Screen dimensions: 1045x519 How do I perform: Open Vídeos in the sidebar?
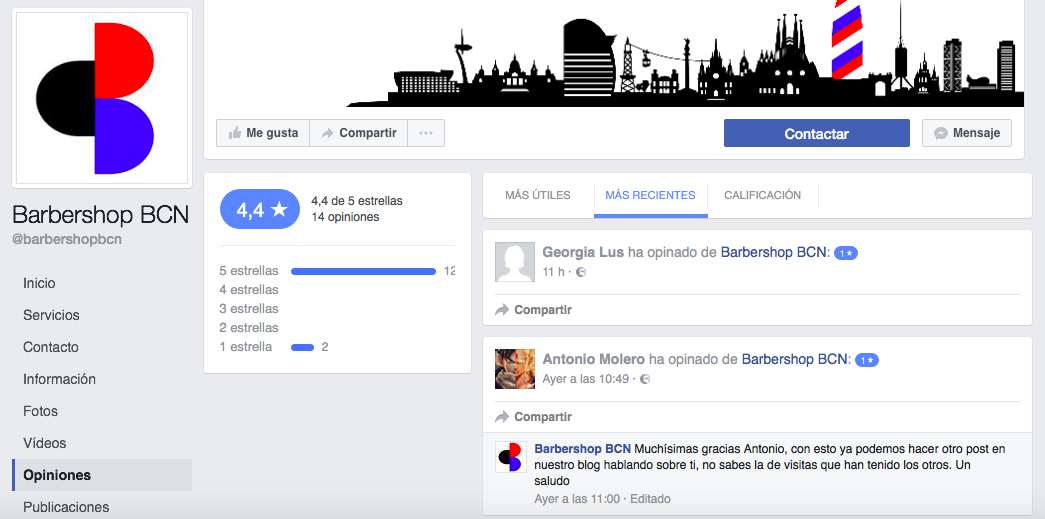tap(45, 443)
